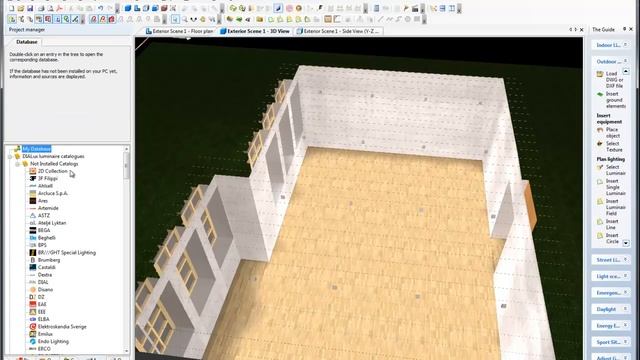Create a new project with the New icon

12,8
